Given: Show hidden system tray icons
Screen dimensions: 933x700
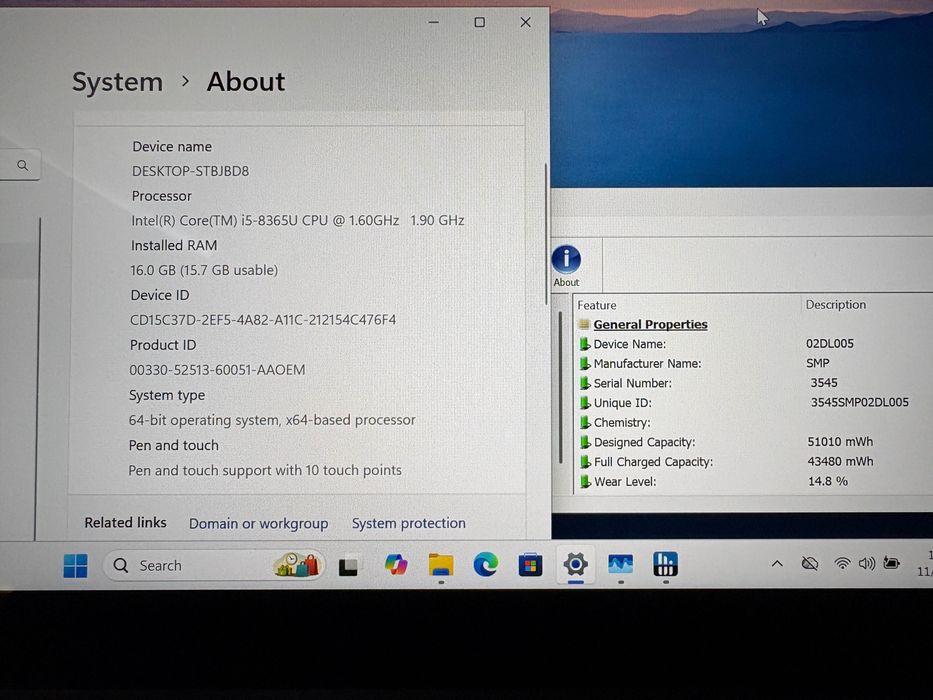Looking at the screenshot, I should 777,564.
